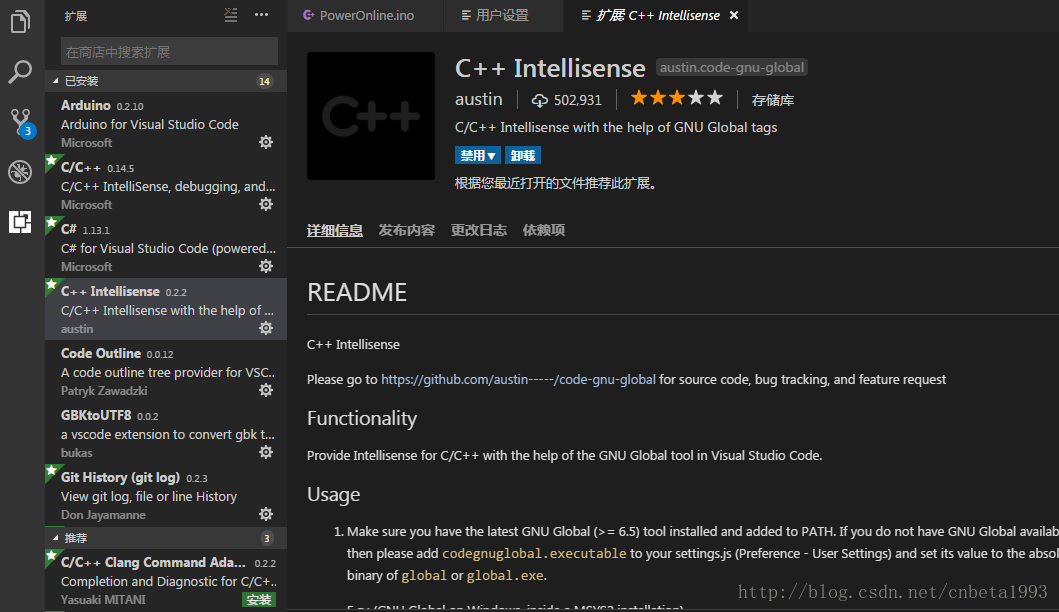Click the Functionality heading
Screen dimensions: 1059x612
362,419
